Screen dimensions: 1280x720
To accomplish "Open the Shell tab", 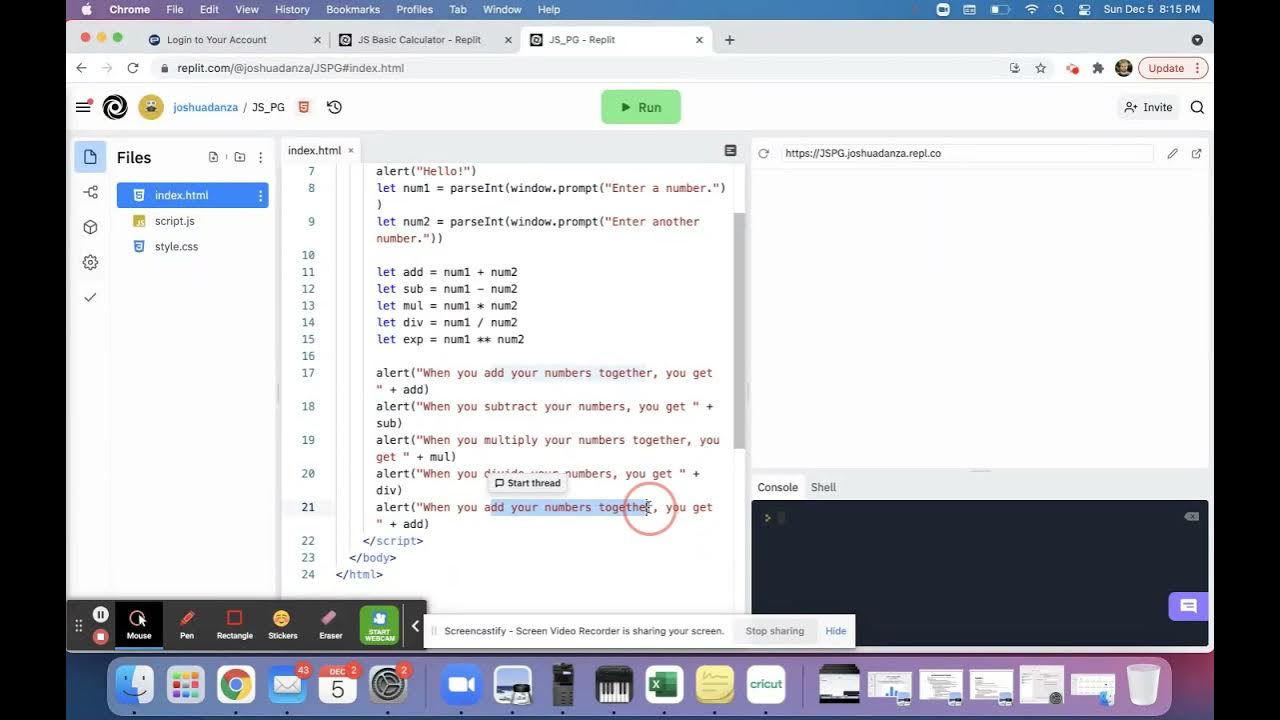I will coord(823,487).
